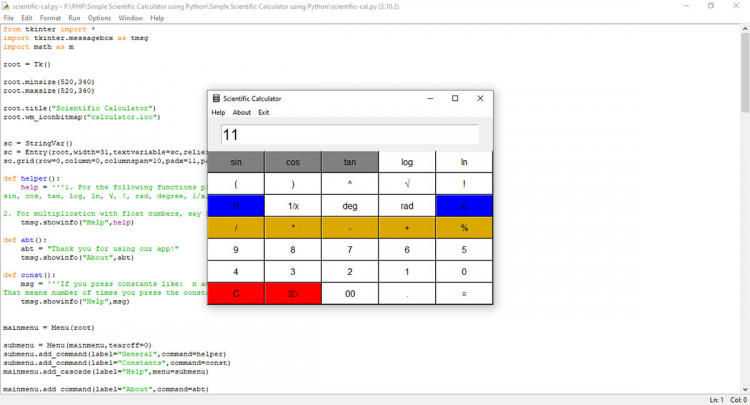Click the scrollbar up arrow in IDLE

[x=745, y=29]
